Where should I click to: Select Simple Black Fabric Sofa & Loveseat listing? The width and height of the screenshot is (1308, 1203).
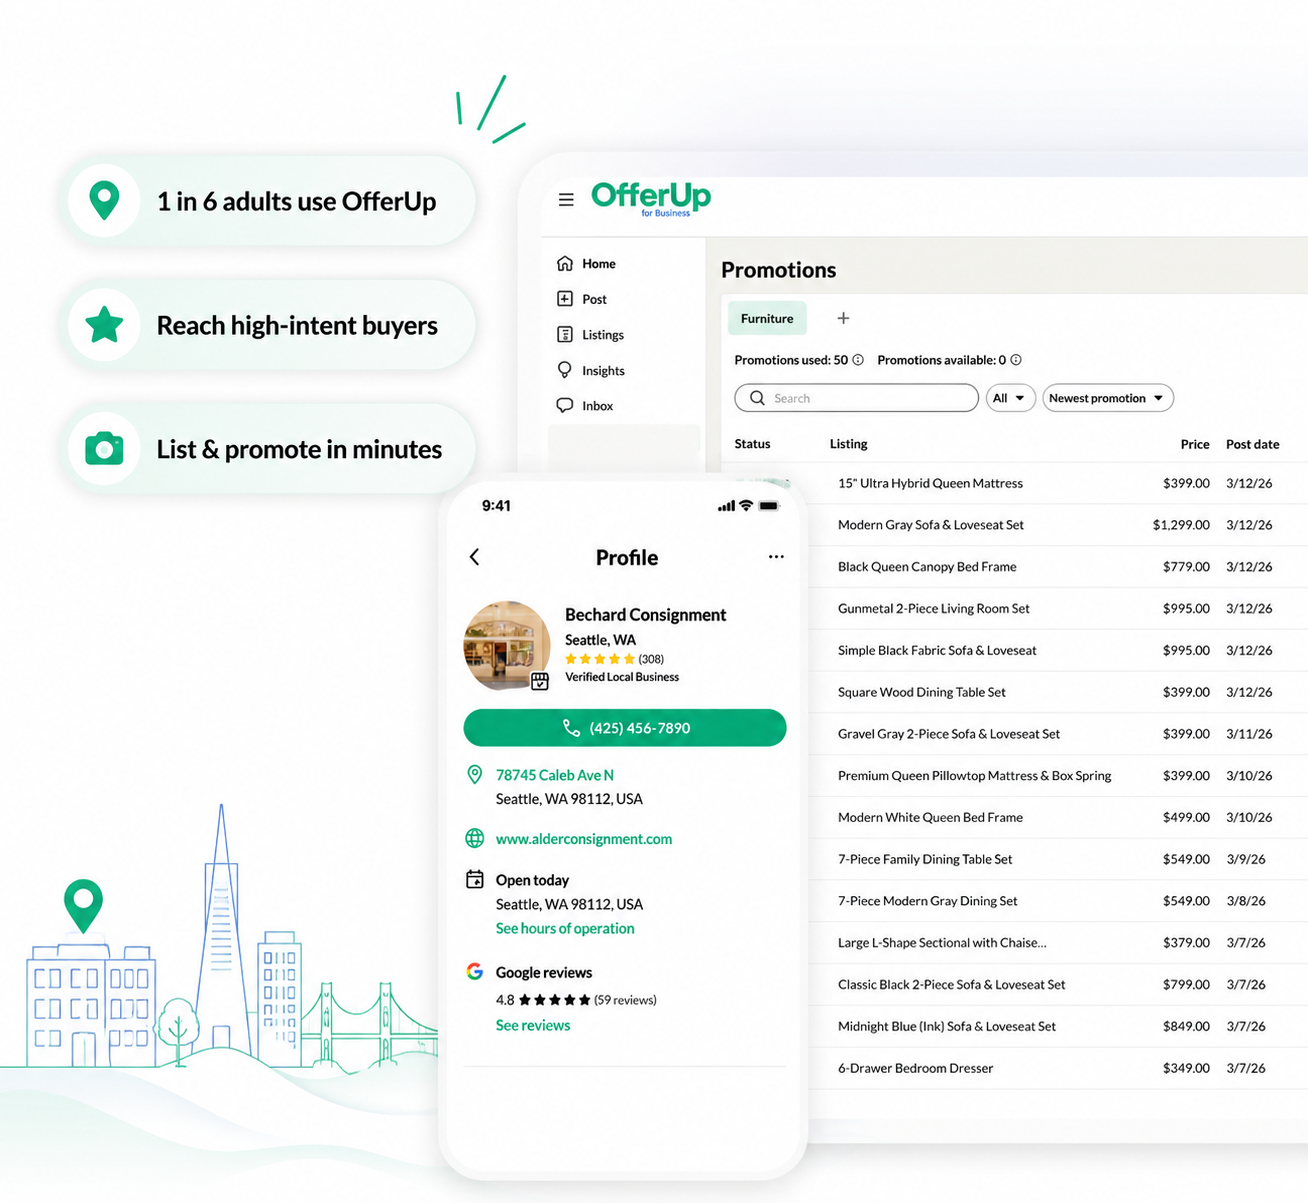click(x=937, y=651)
